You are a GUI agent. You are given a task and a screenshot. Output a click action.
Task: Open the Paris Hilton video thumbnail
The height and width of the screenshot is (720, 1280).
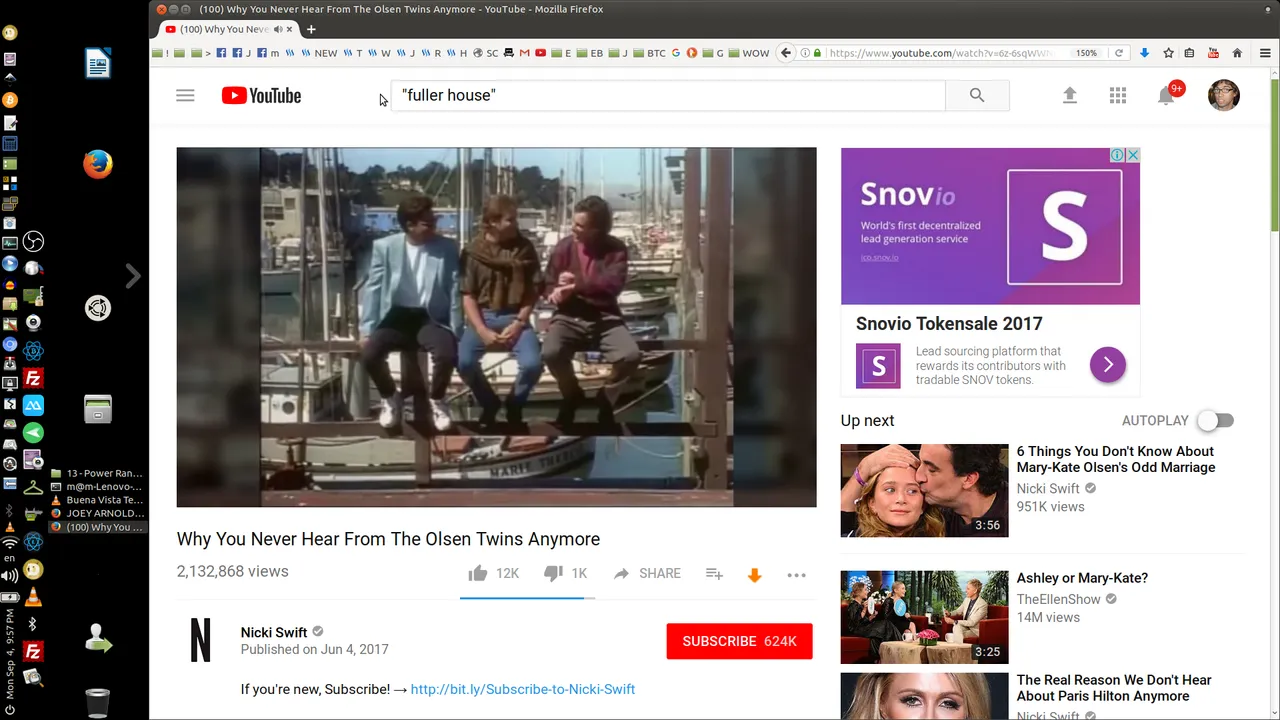coord(924,696)
